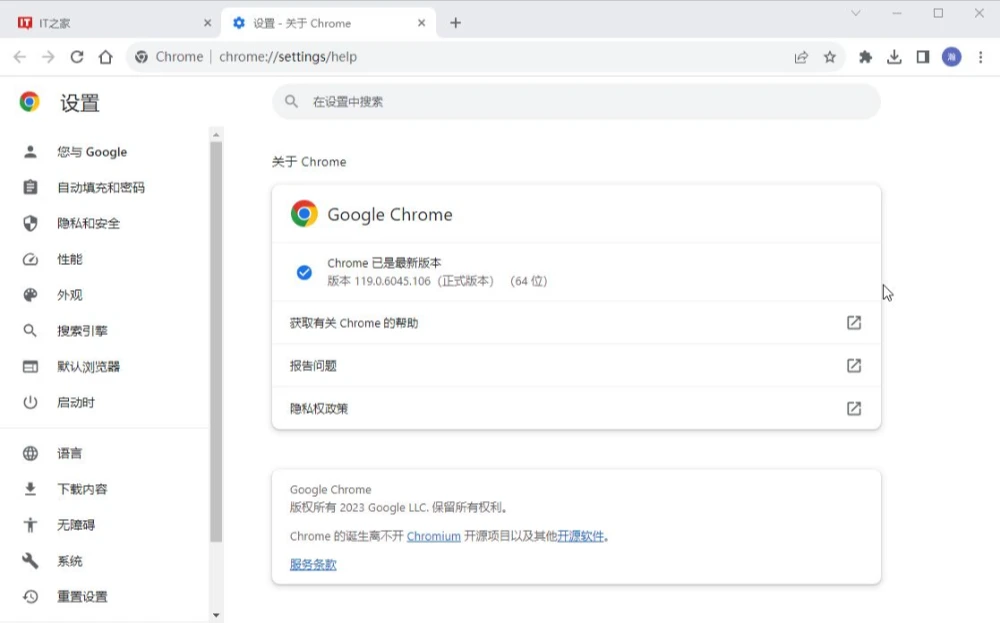This screenshot has width=1000, height=623.
Task: Bookmark this page with star icon
Action: tap(830, 57)
